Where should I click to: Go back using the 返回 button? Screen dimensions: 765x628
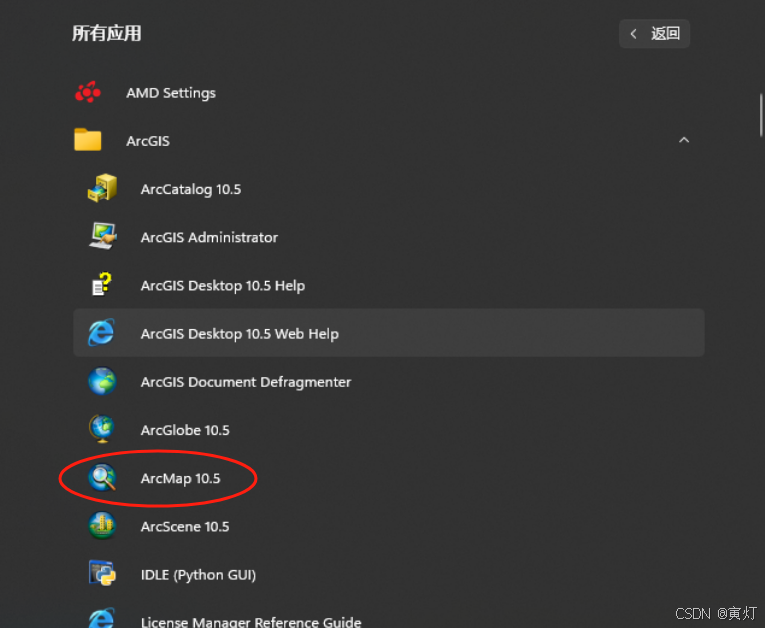654,34
